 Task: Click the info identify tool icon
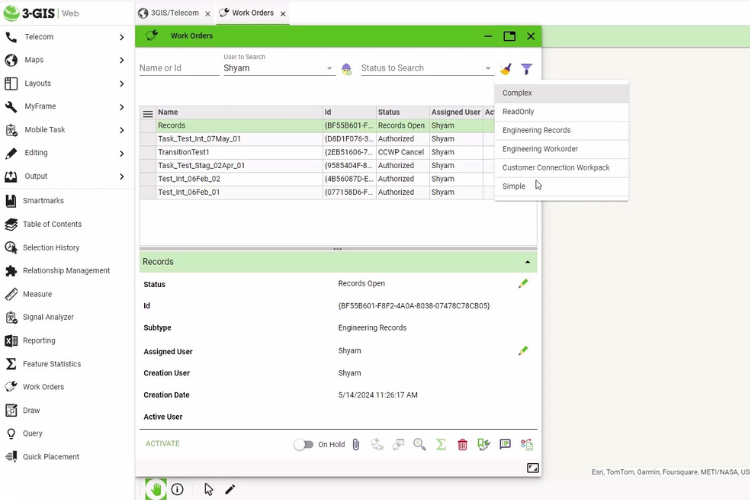[x=177, y=489]
